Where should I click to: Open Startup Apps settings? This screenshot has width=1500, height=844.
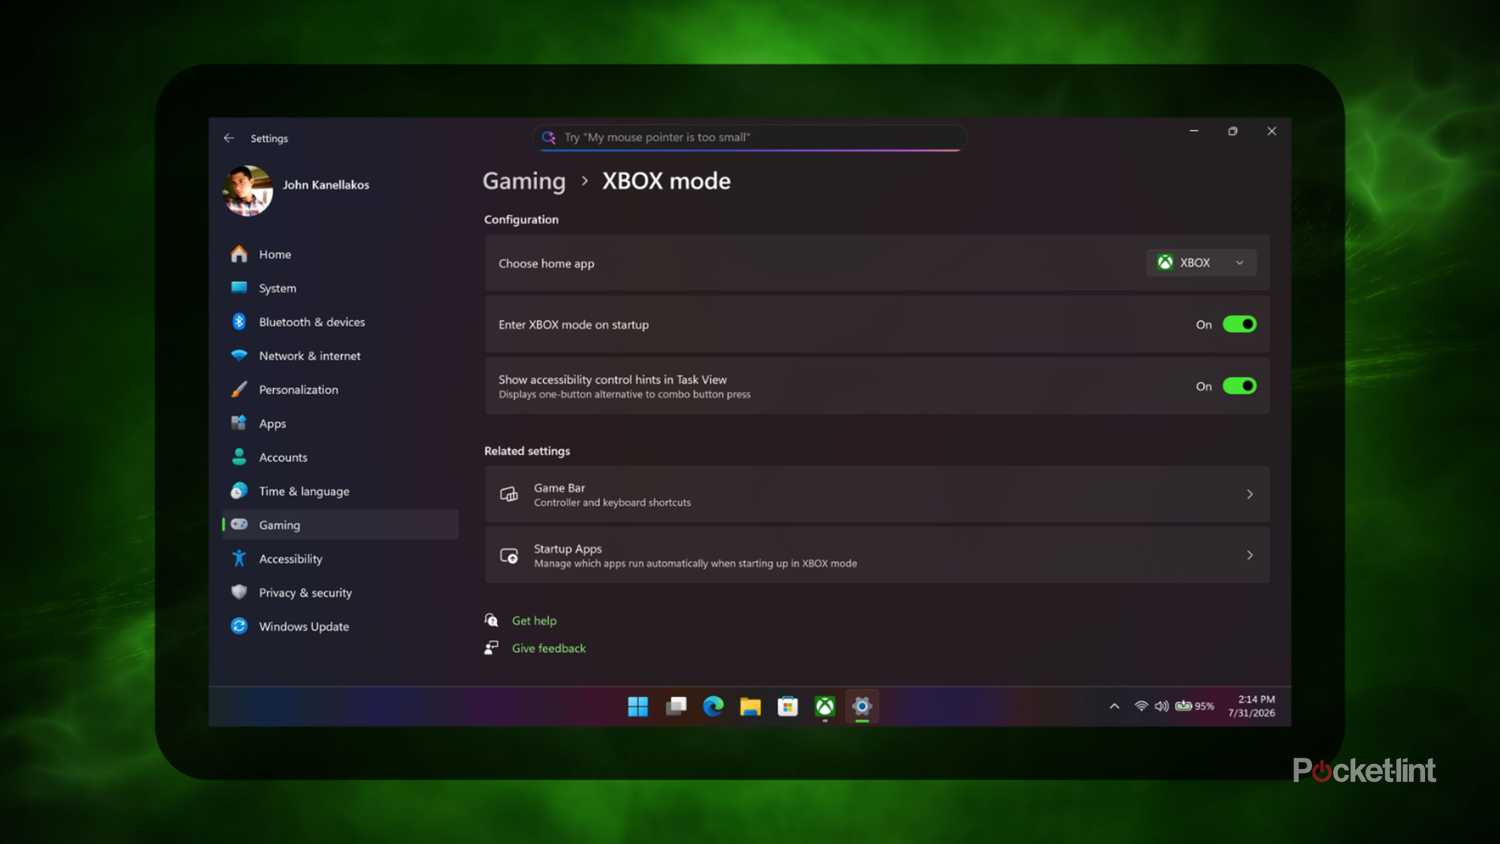click(x=877, y=555)
